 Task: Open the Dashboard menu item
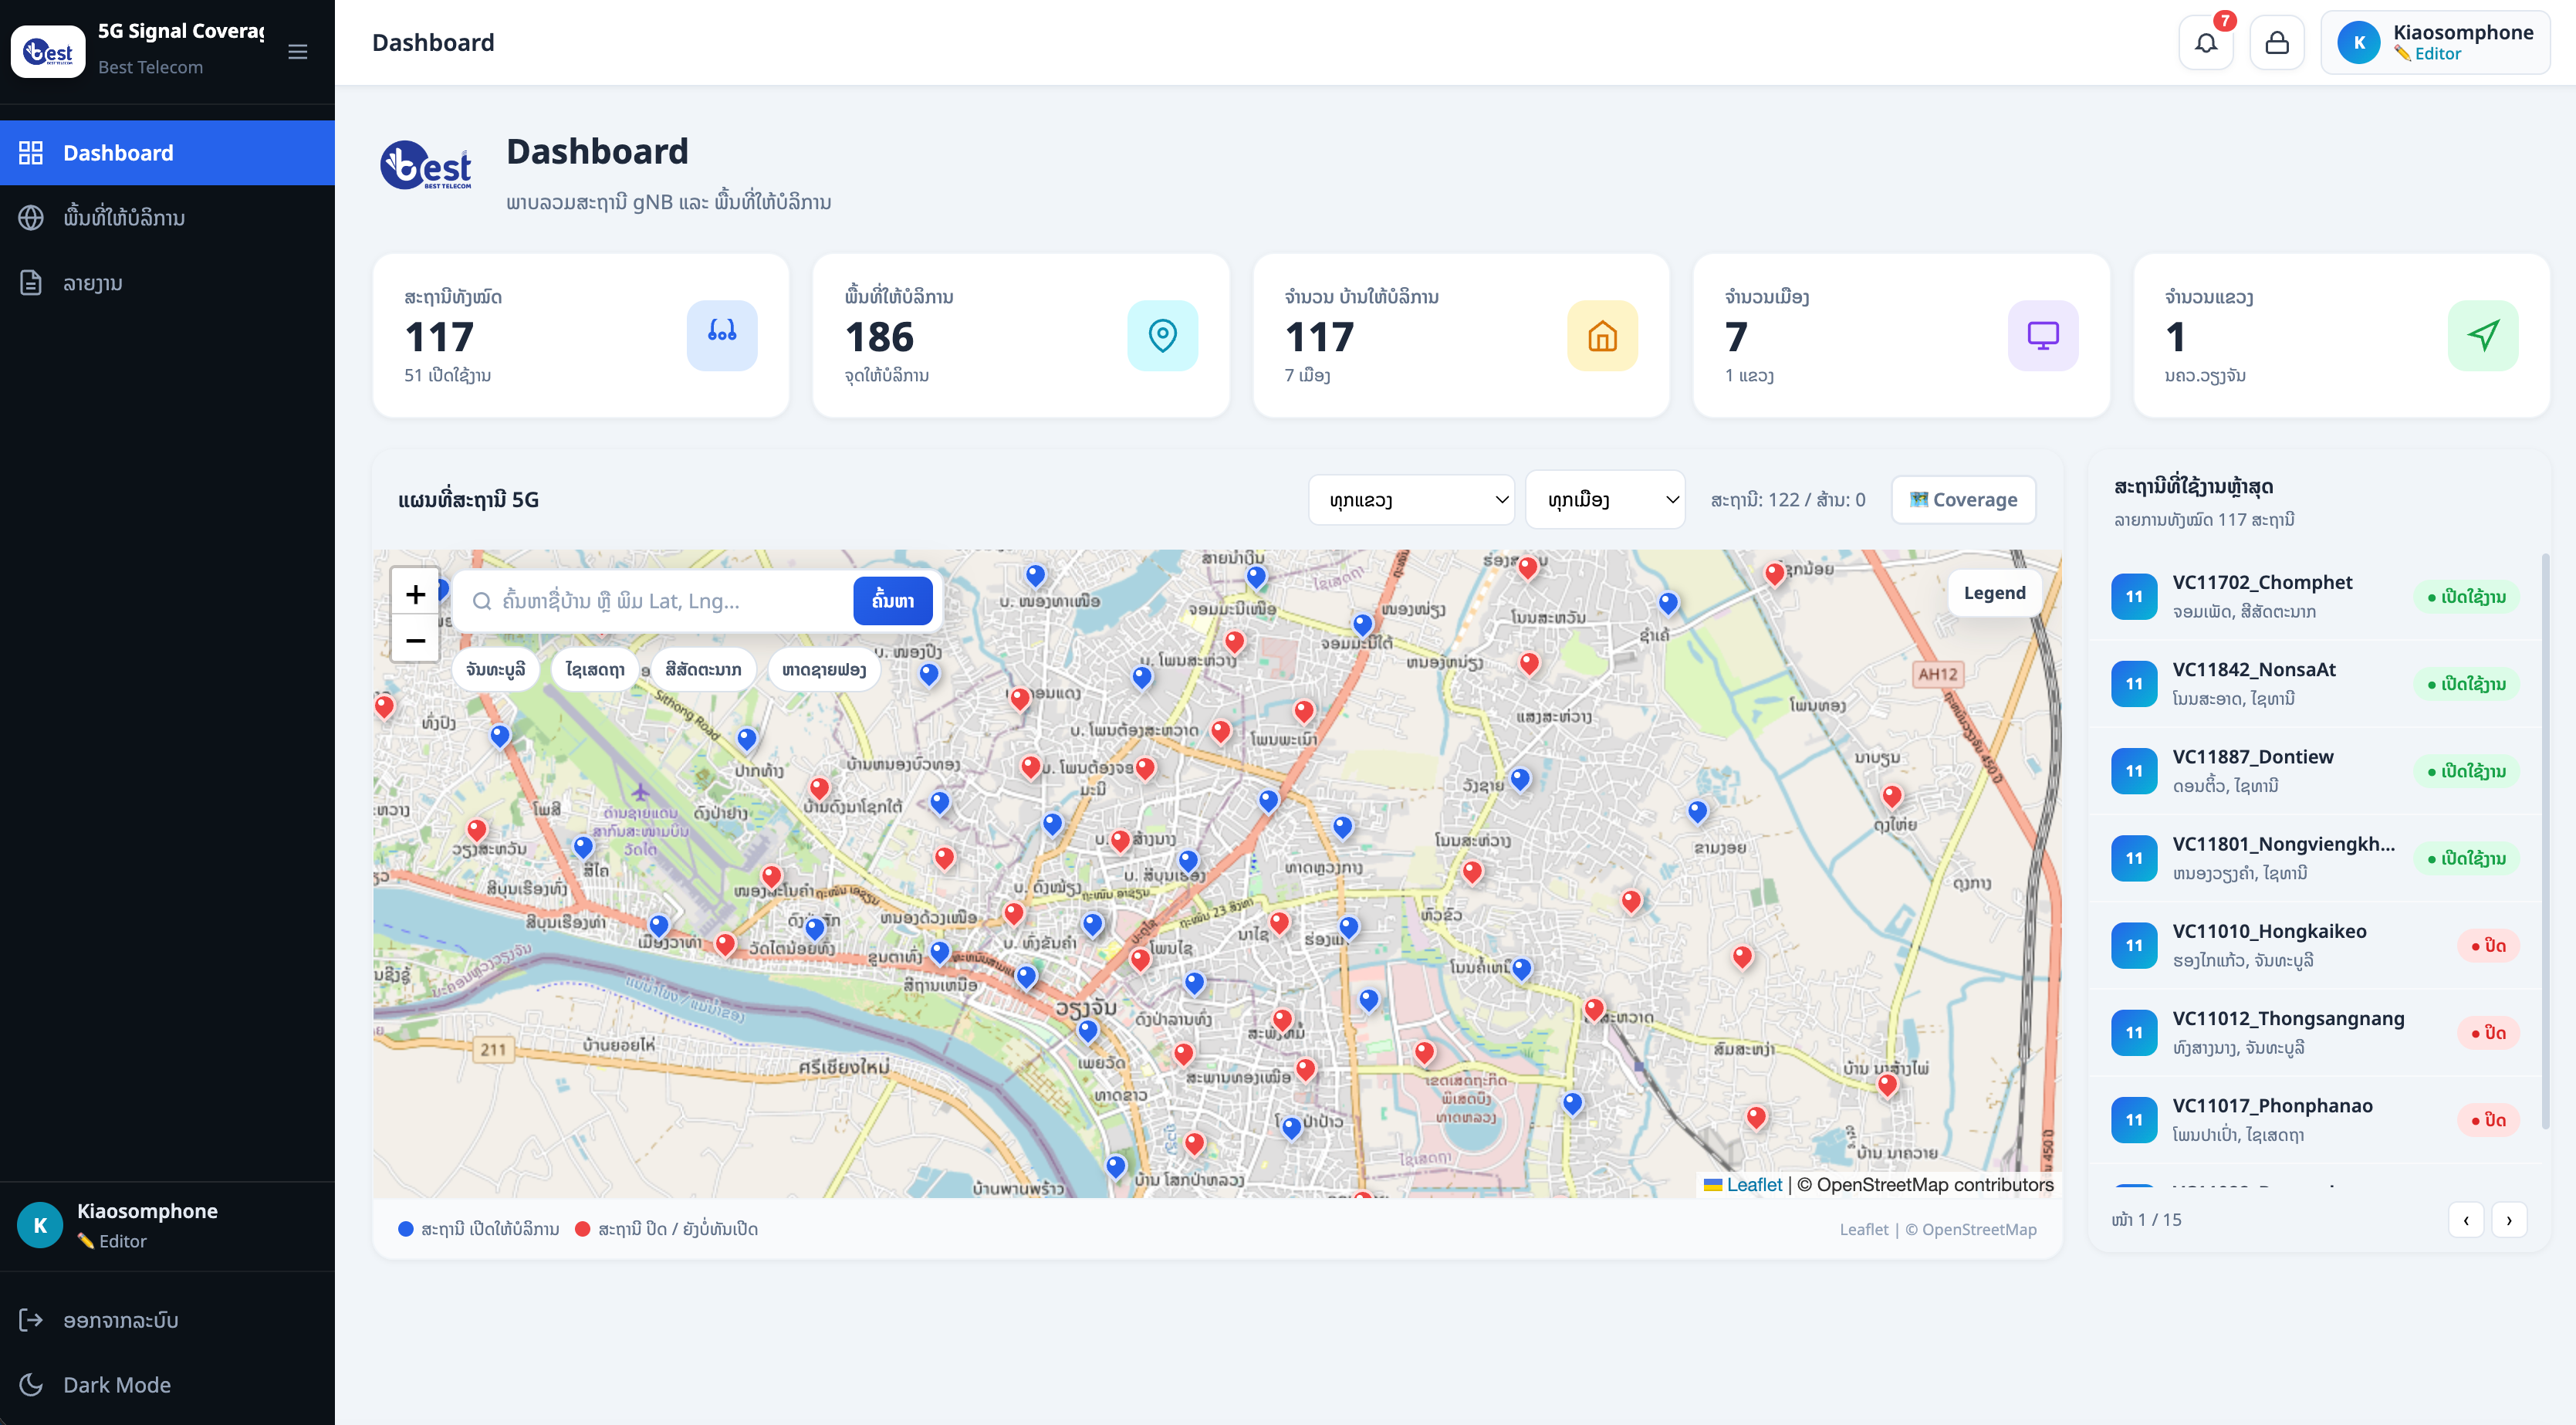(x=167, y=153)
